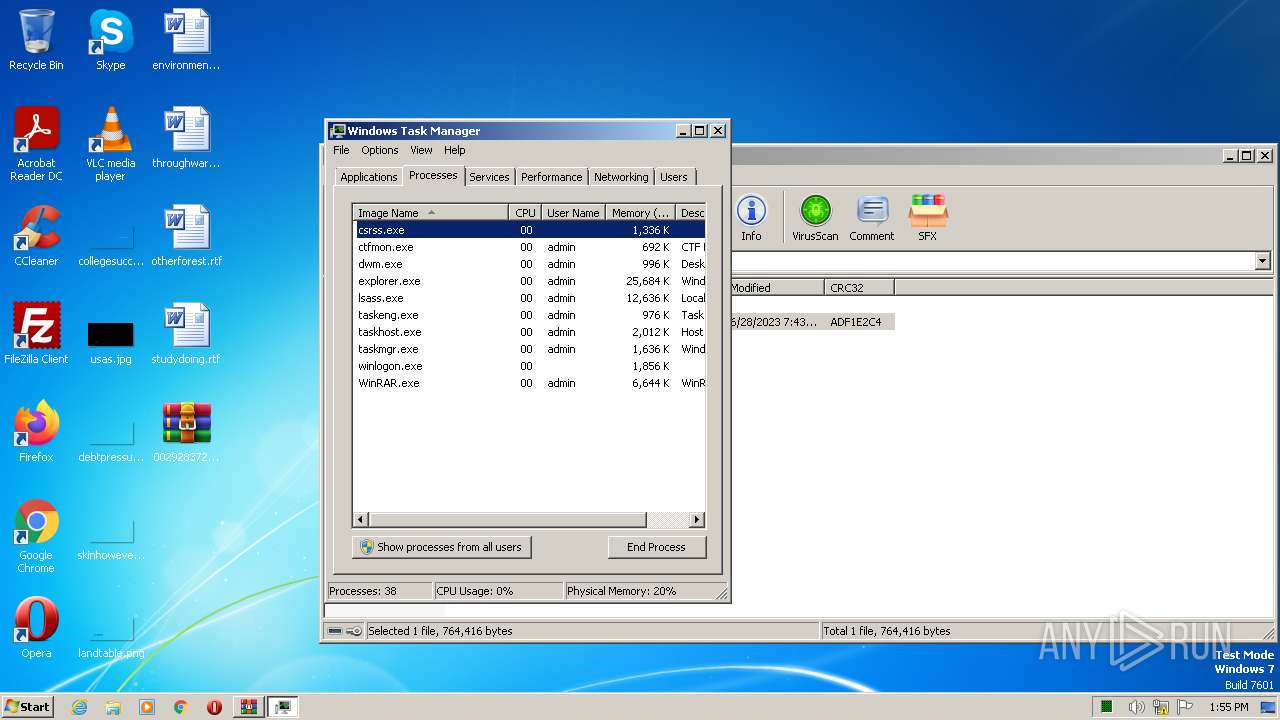Launch Google Chrome desktop shortcut

(x=36, y=536)
